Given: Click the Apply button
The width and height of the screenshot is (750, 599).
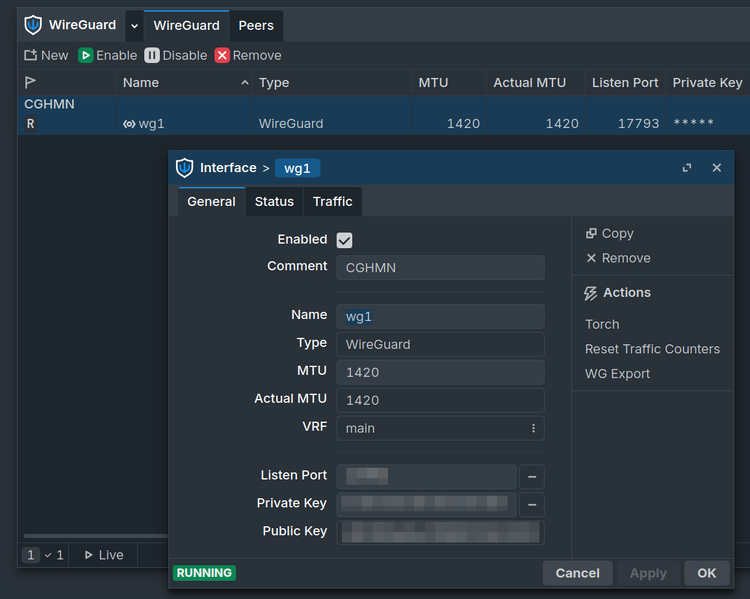Looking at the screenshot, I should 648,573.
